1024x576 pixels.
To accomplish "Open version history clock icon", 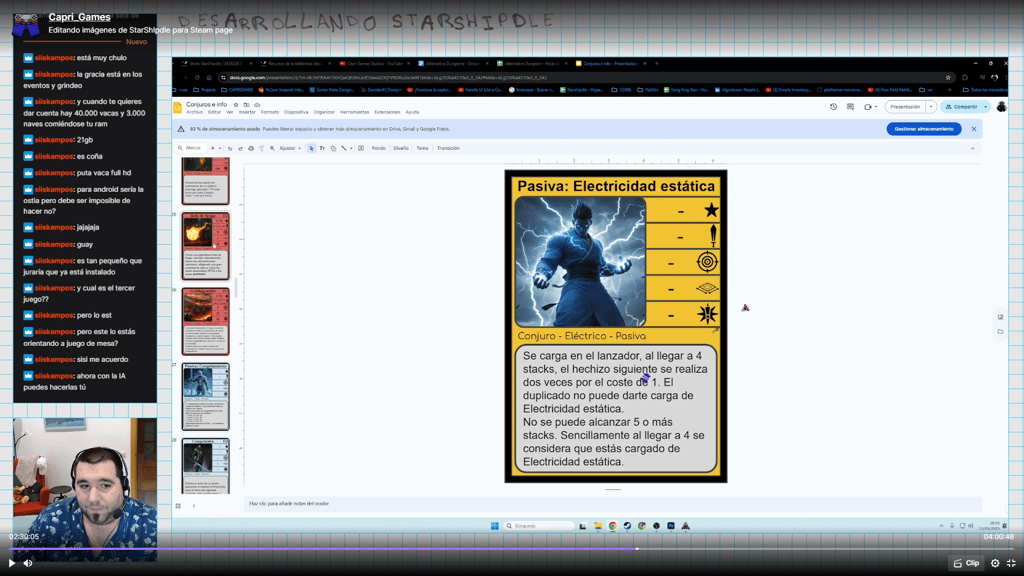I will 833,106.
